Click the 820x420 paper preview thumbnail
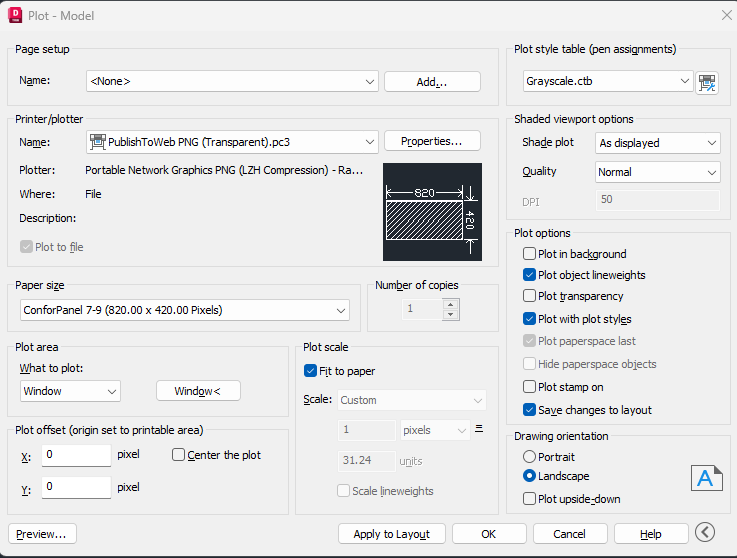The image size is (737, 558). (432, 212)
